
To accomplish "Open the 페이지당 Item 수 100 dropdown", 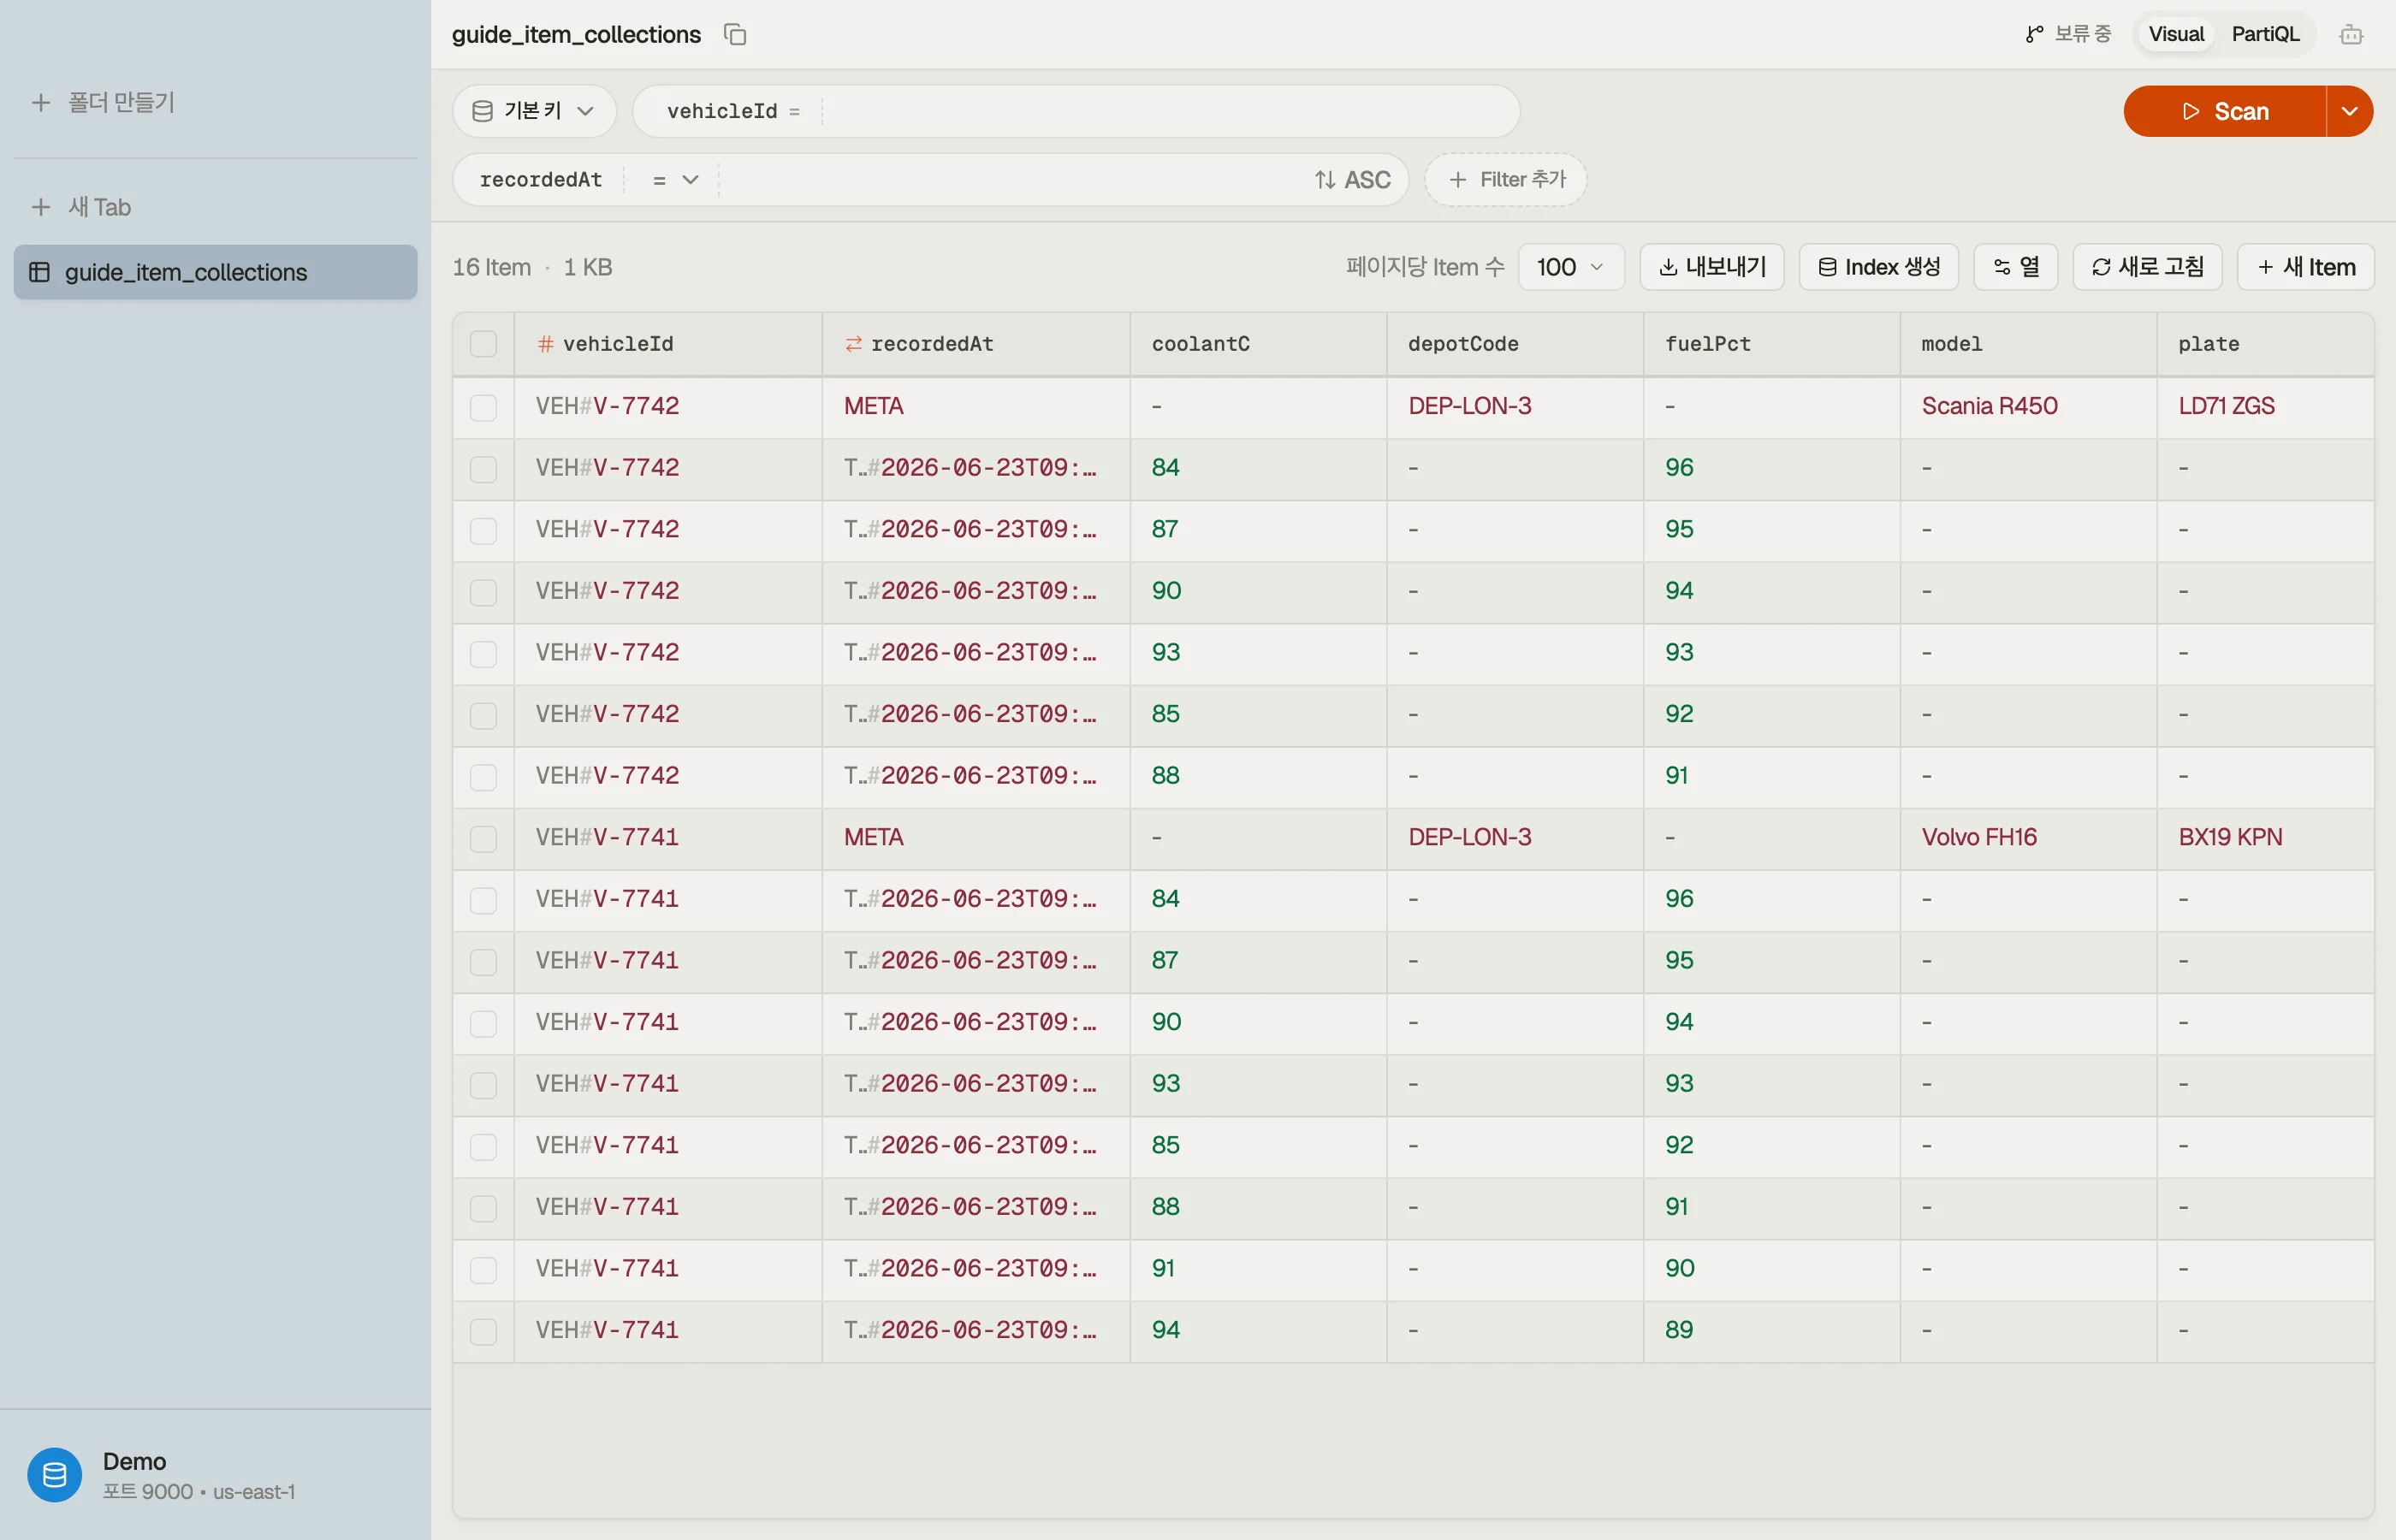I will point(1570,267).
